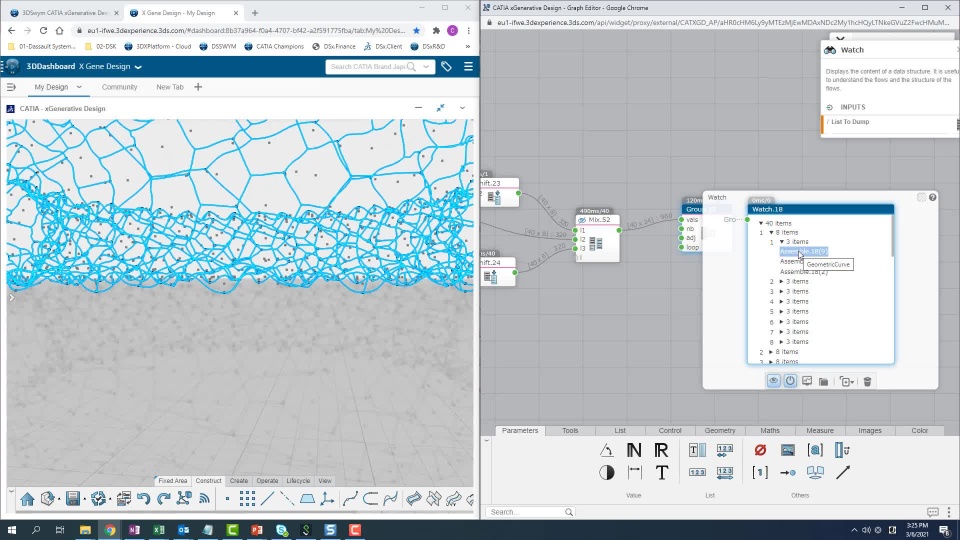Open the search box dropdown arrow in 3DDashboard
This screenshot has height=540, width=960.
click(x=426, y=67)
